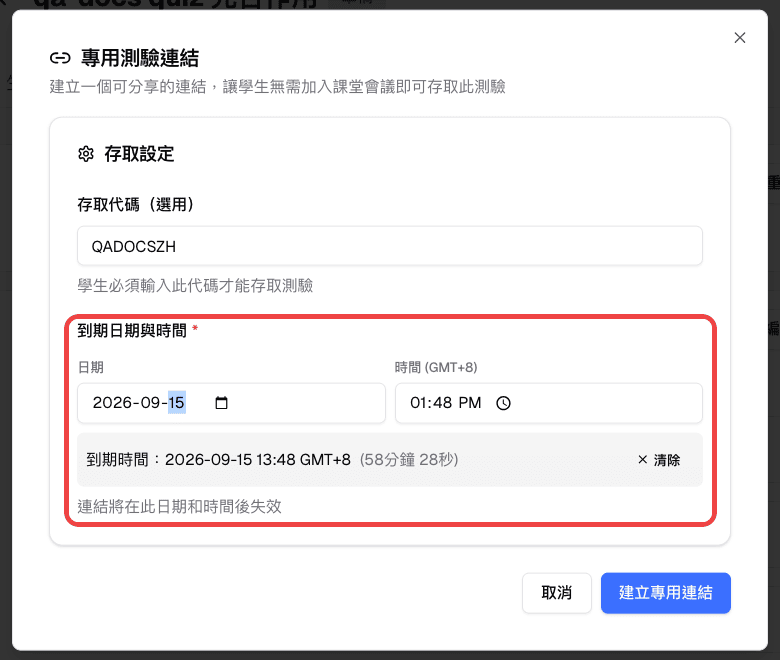The width and height of the screenshot is (780, 660).
Task: Click the 日期 field label
Action: (x=91, y=368)
